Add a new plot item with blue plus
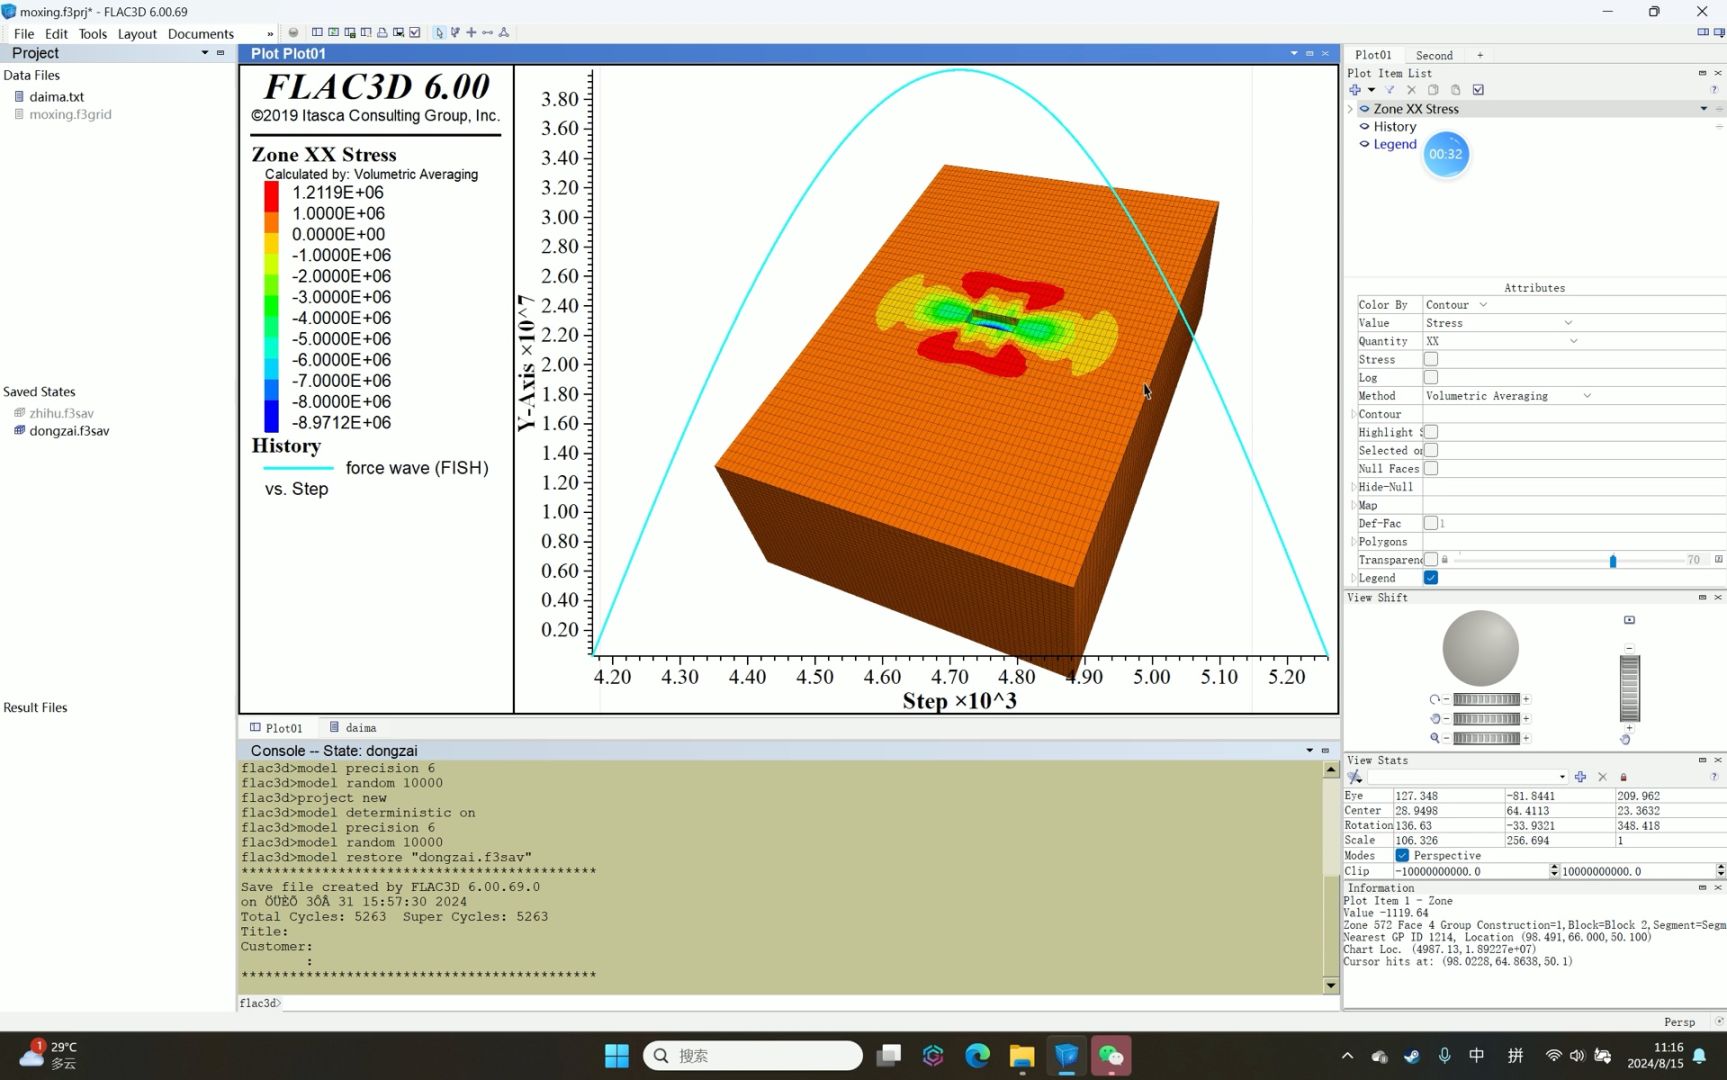This screenshot has width=1727, height=1080. 1355,90
